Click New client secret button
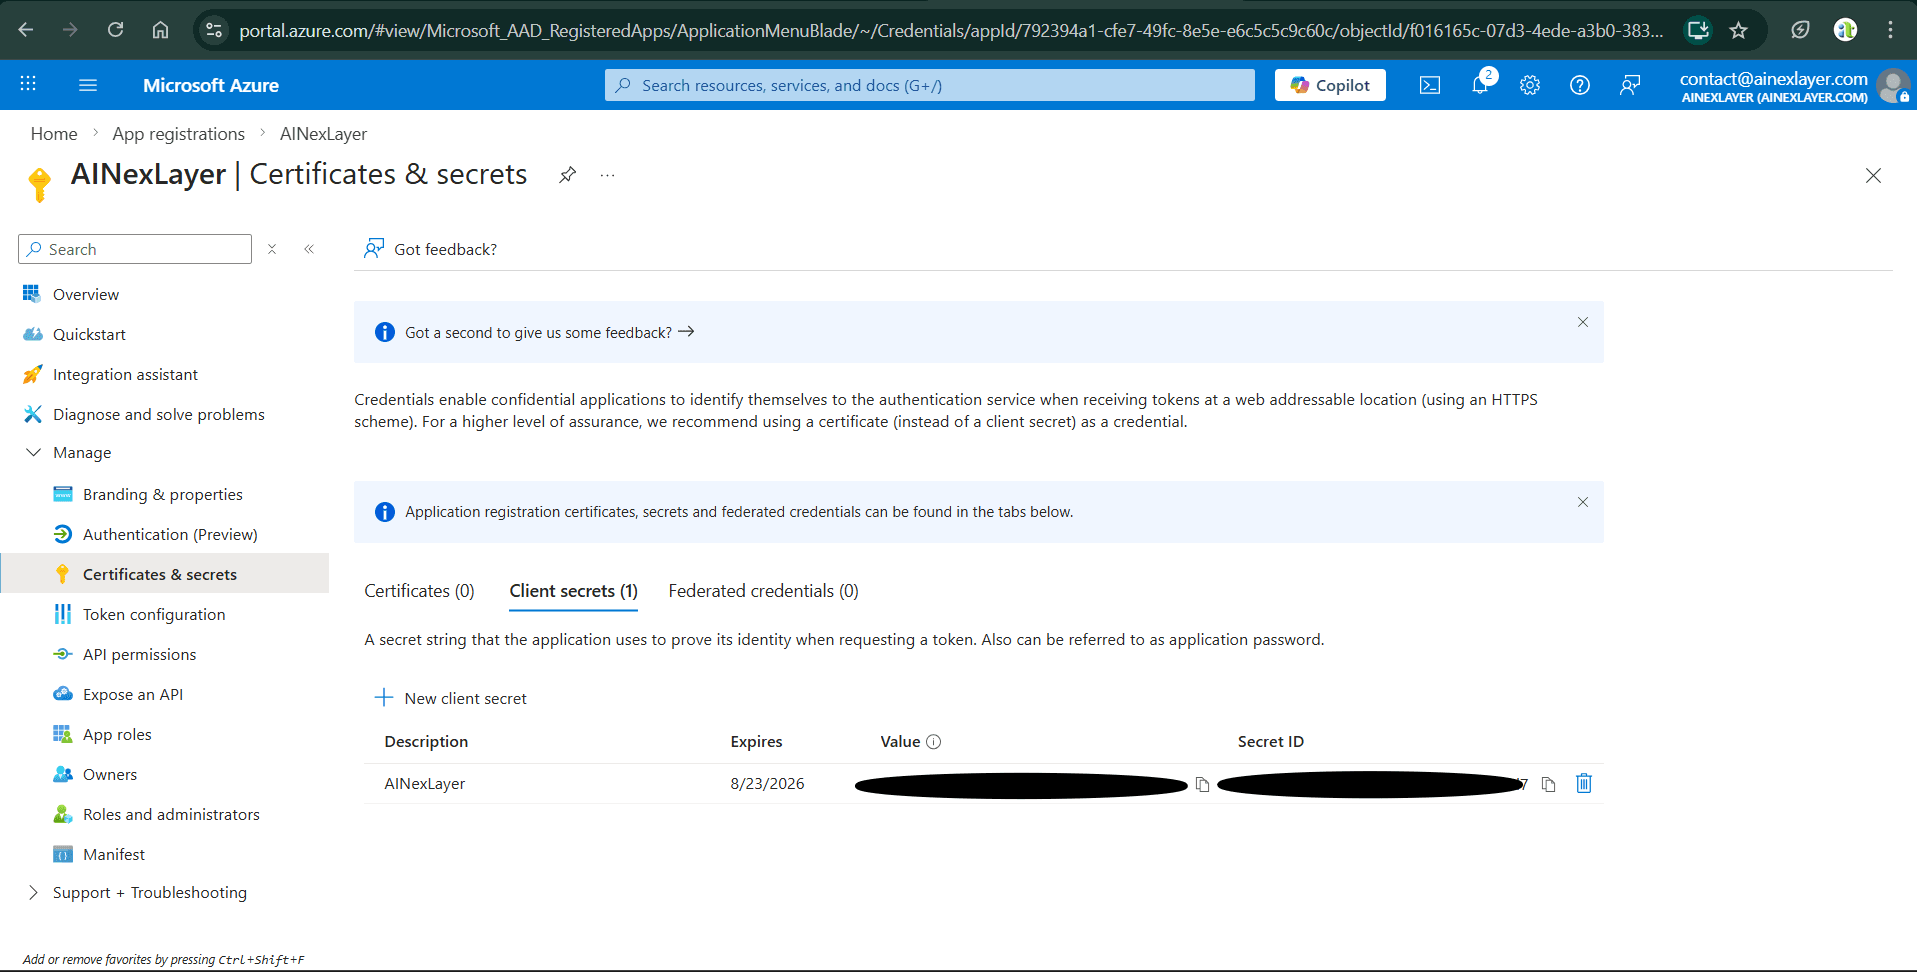 tap(451, 698)
